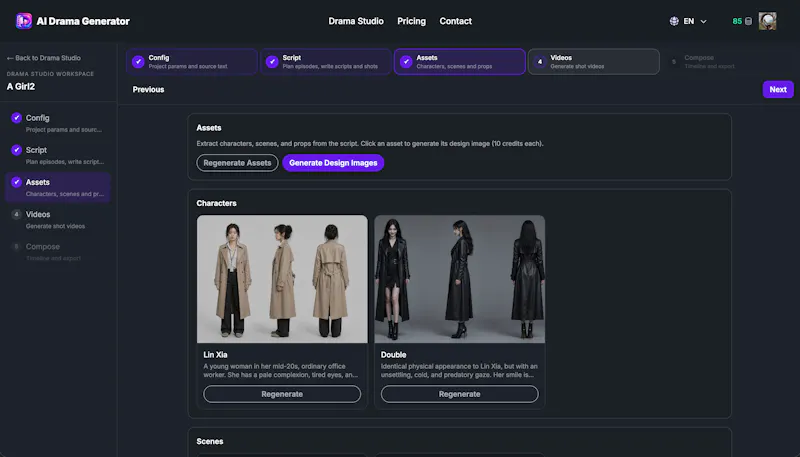800x457 pixels.
Task: Click the Double character name
Action: point(393,354)
